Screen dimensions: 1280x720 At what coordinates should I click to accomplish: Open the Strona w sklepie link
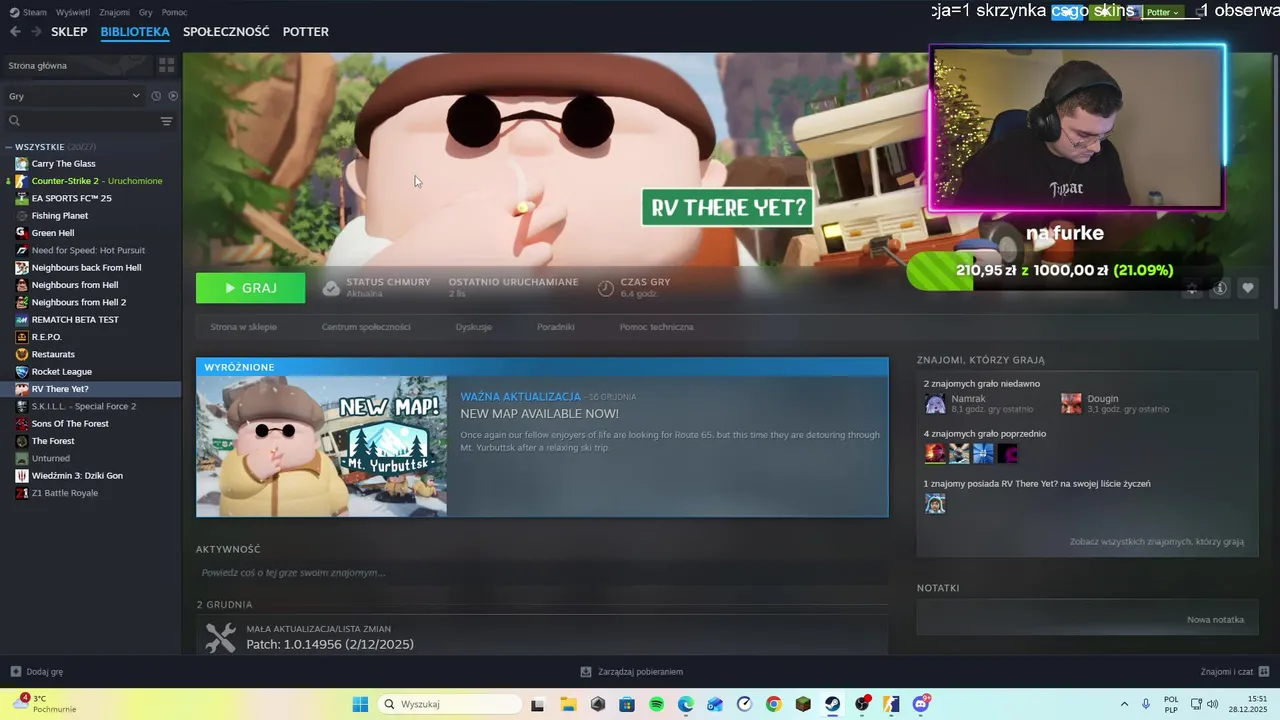(243, 327)
